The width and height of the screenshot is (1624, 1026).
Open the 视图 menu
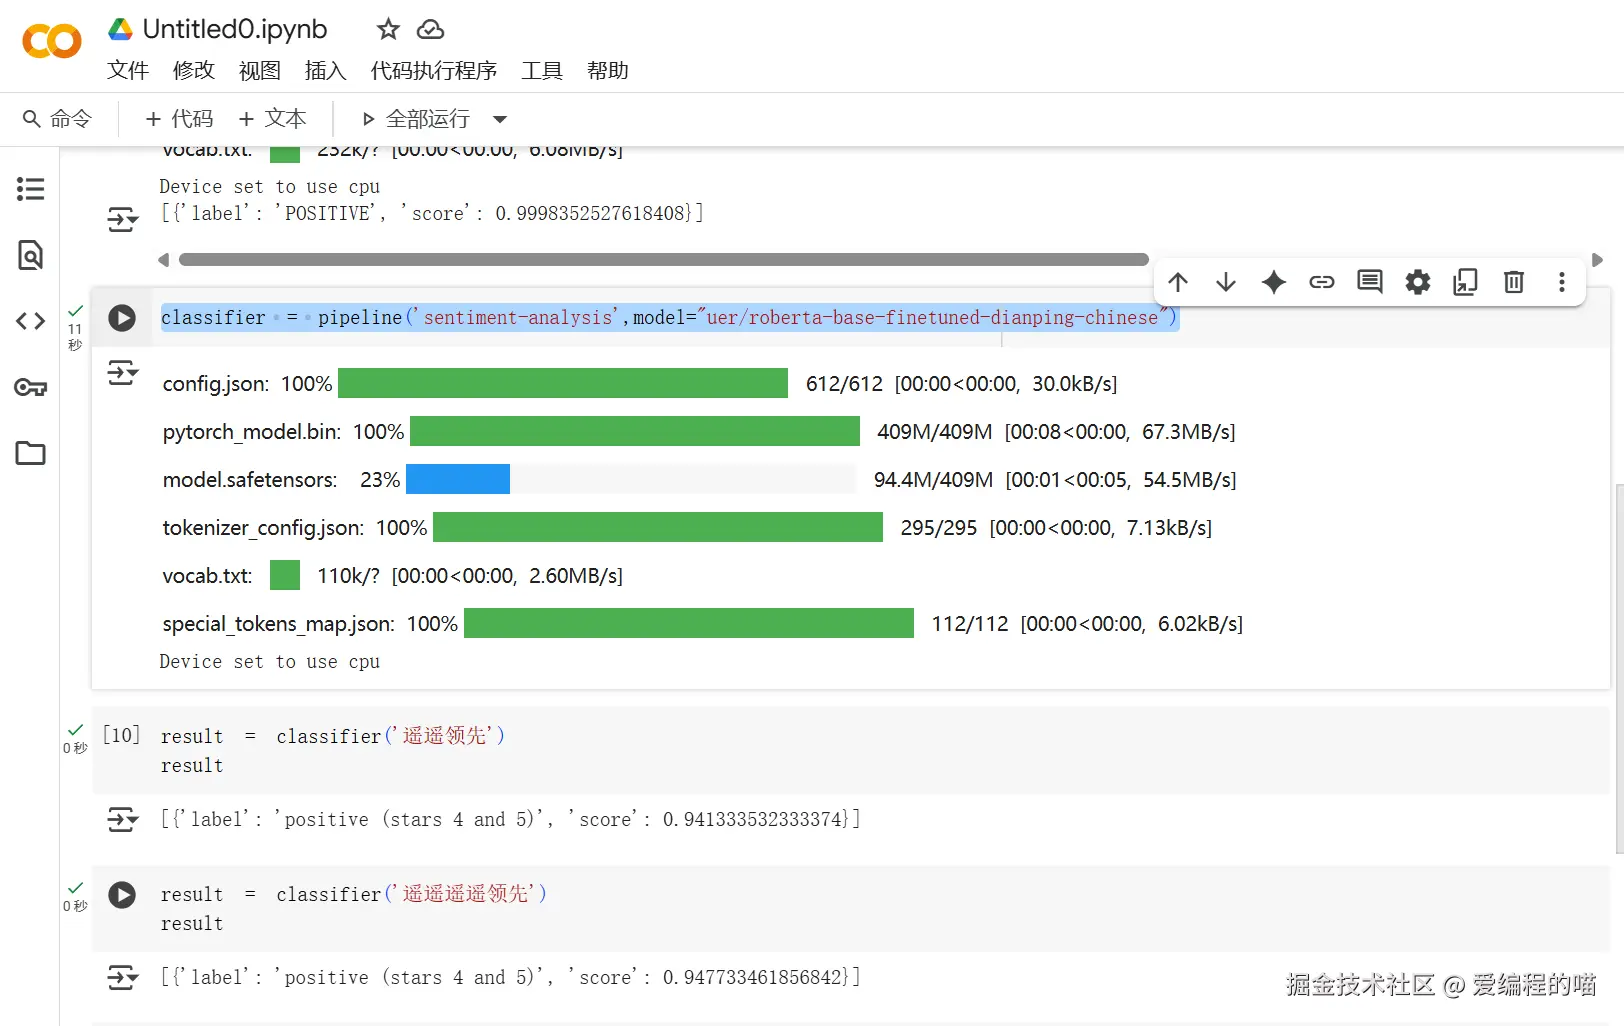[x=260, y=70]
